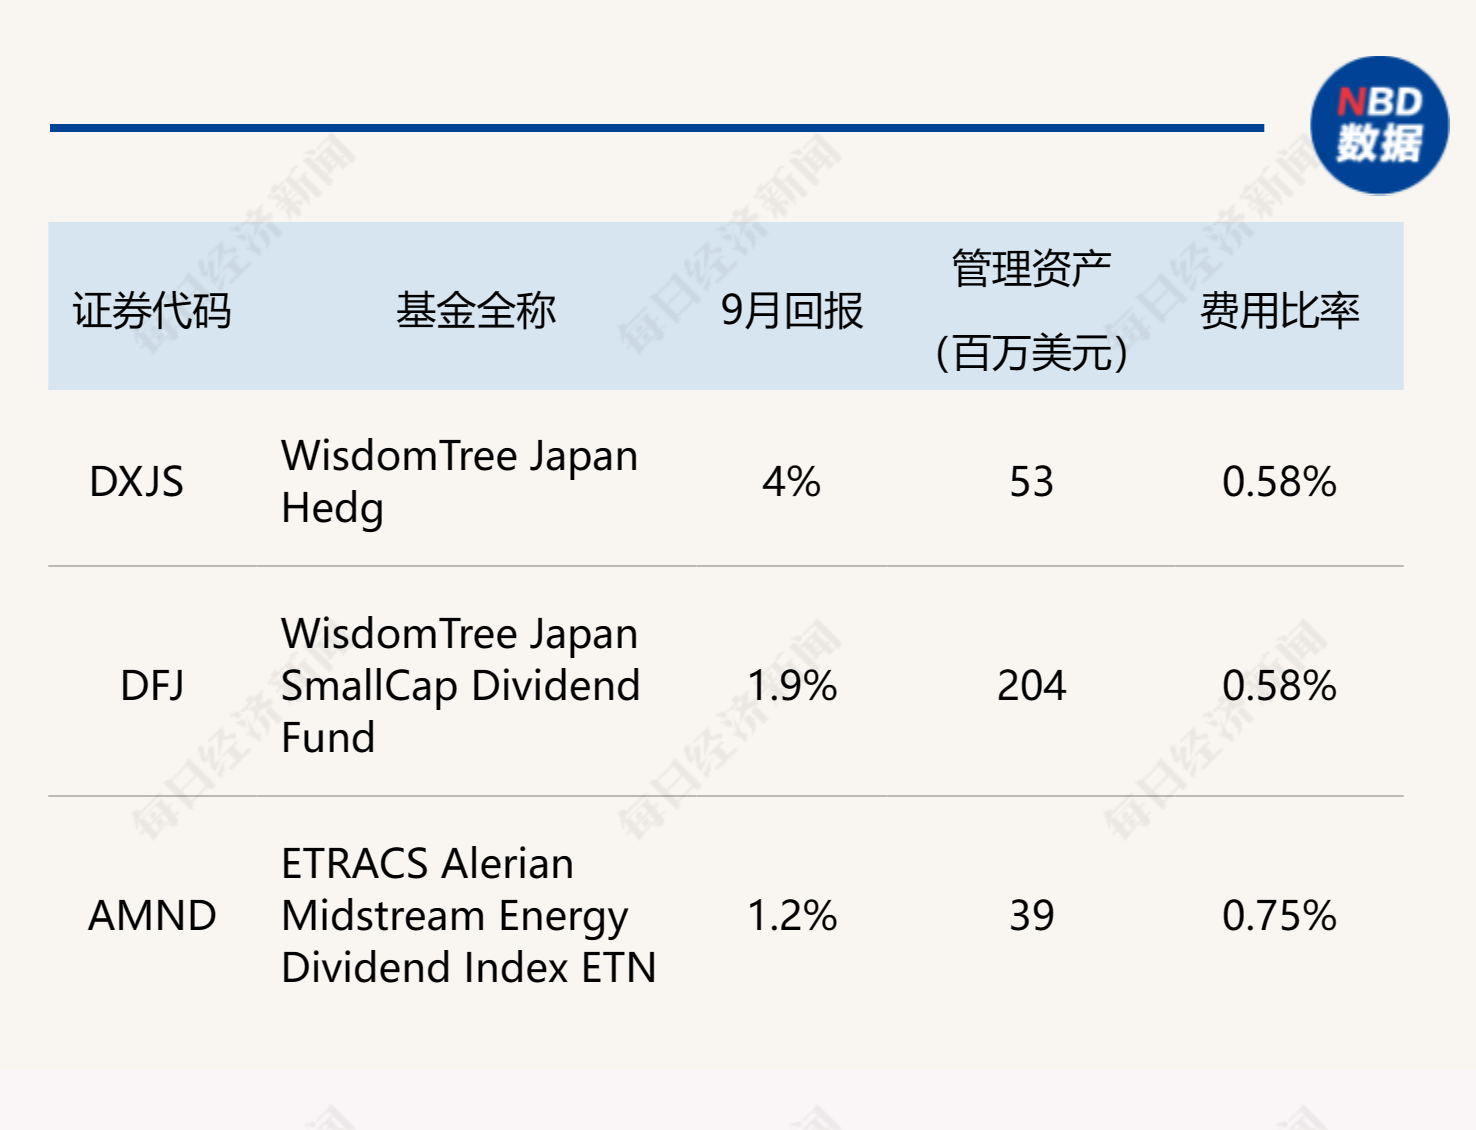Click the 1.2% return value
Viewport: 1476px width, 1130px height.
[792, 916]
